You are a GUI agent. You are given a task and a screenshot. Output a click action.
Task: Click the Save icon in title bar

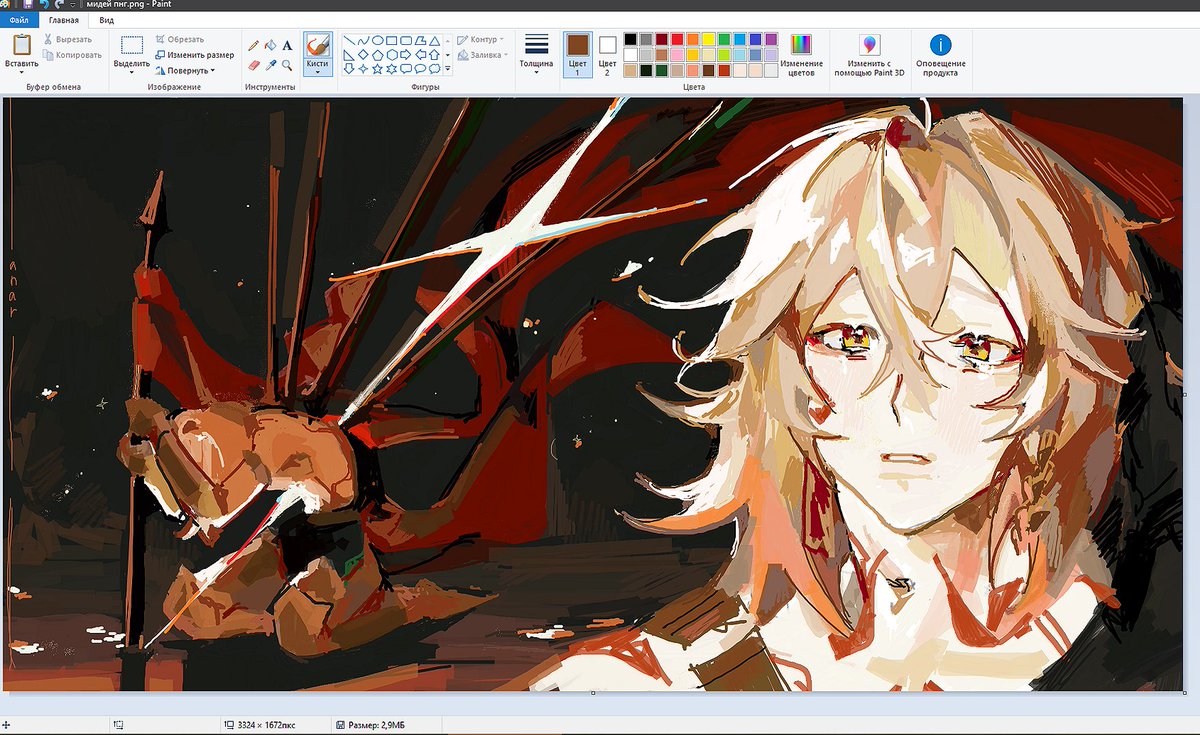(28, 5)
